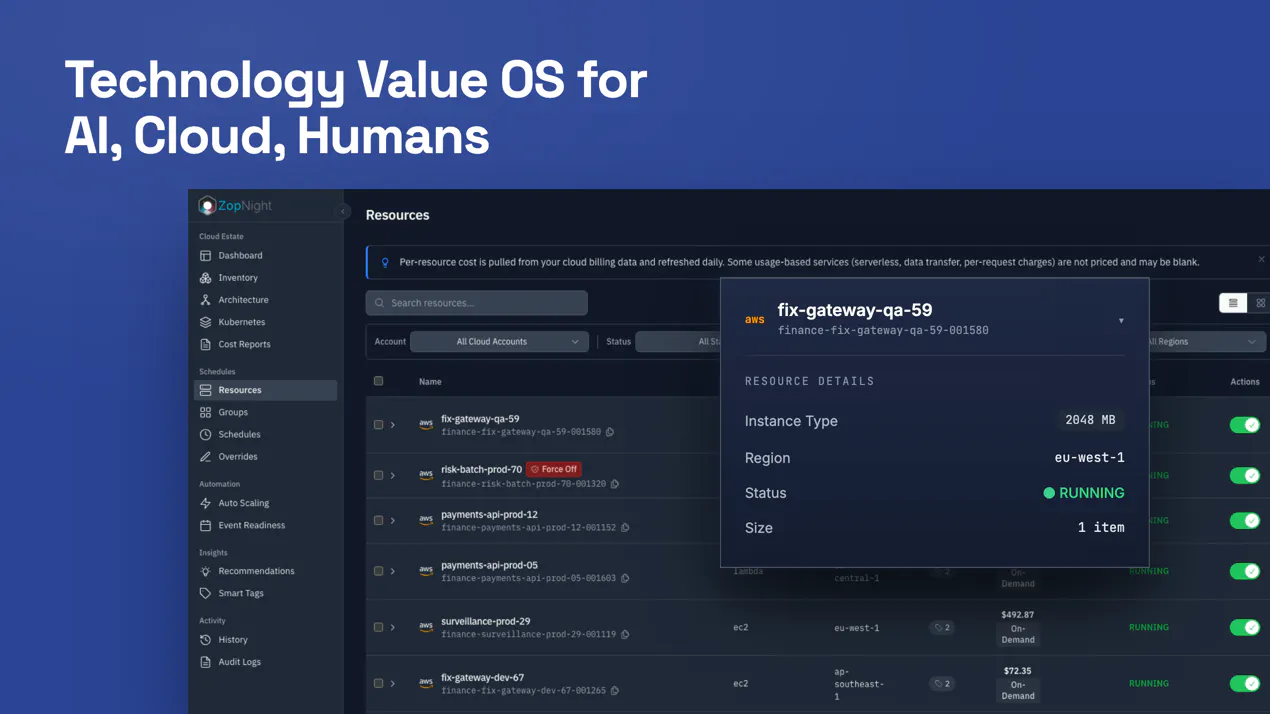Expand the risk-batch-prod-70 row
Viewport: 1270px width, 714px height.
393,476
